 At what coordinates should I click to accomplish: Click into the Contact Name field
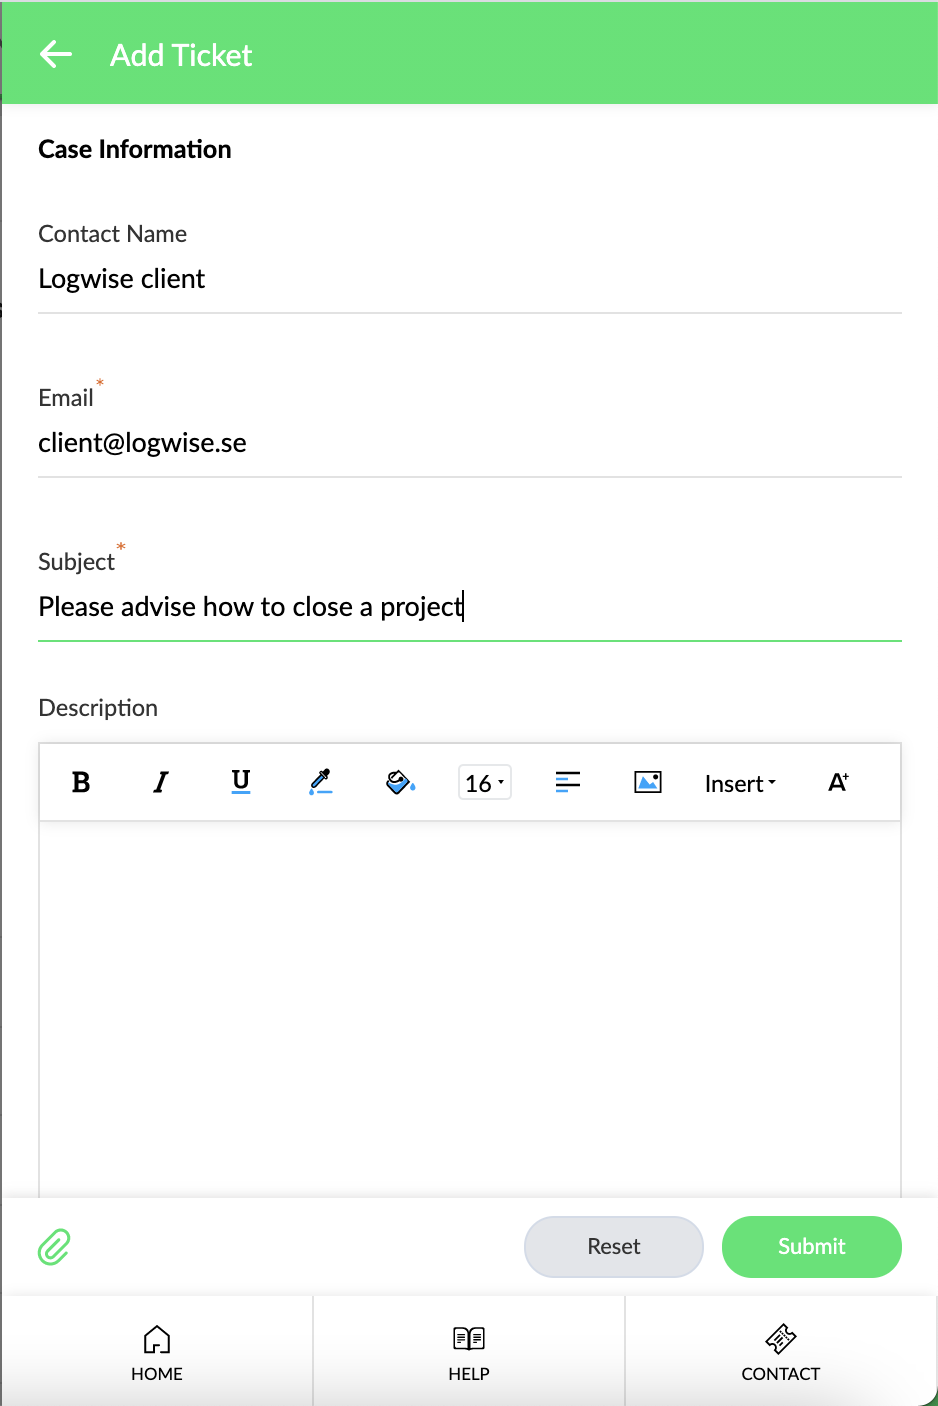470,279
